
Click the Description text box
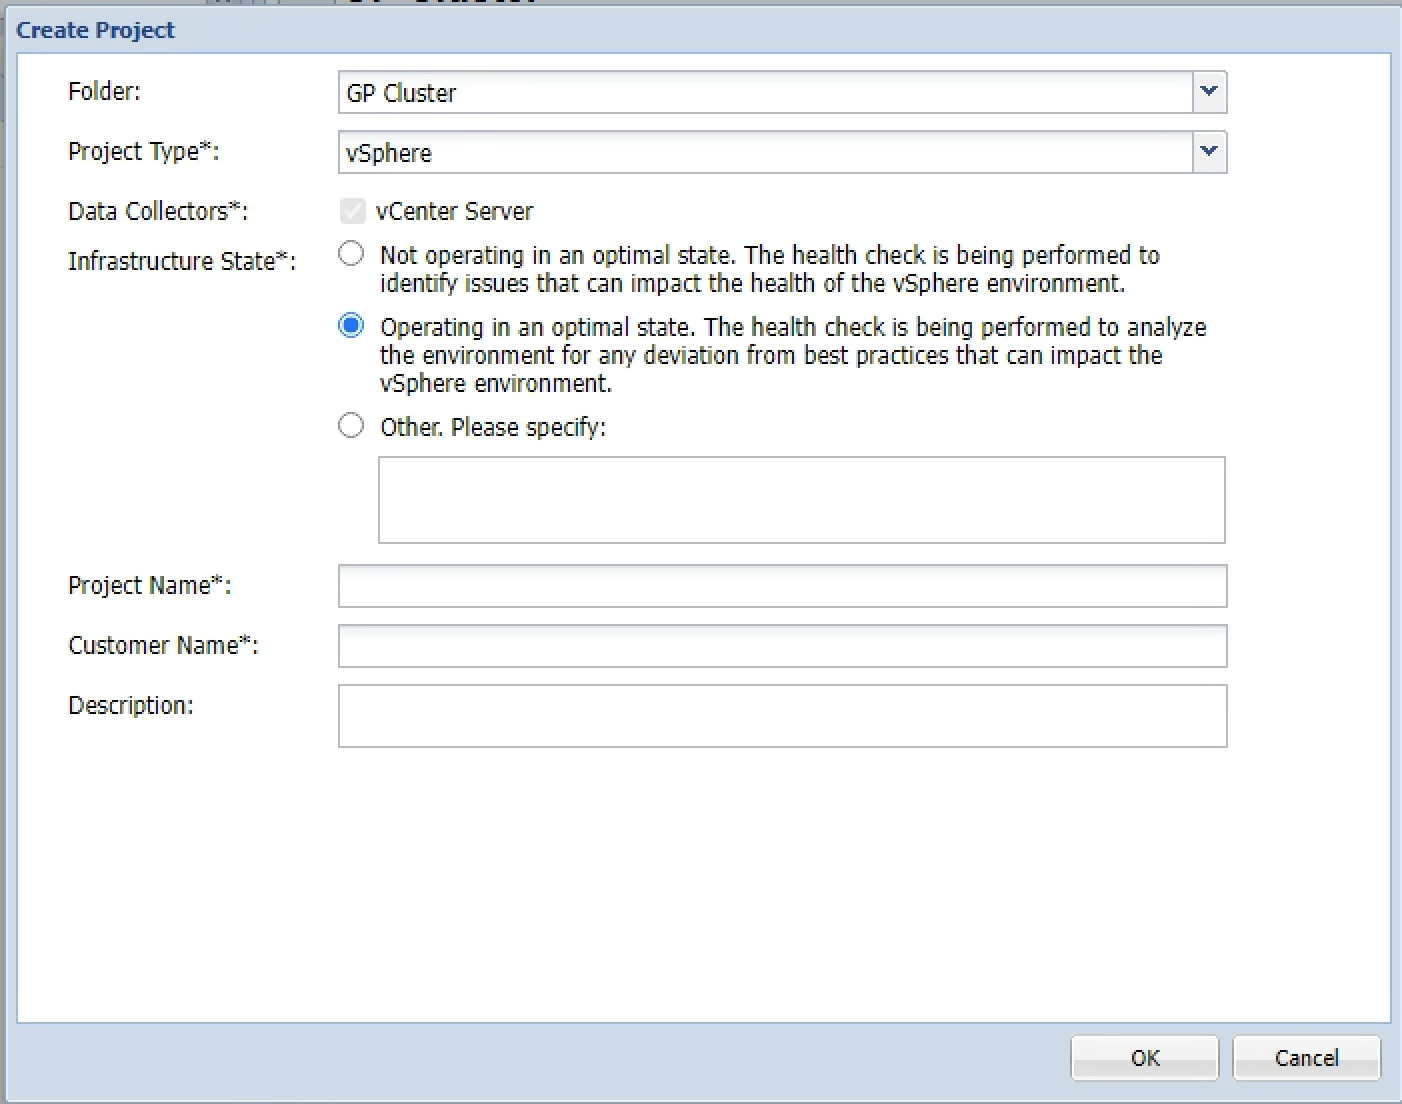coord(783,716)
